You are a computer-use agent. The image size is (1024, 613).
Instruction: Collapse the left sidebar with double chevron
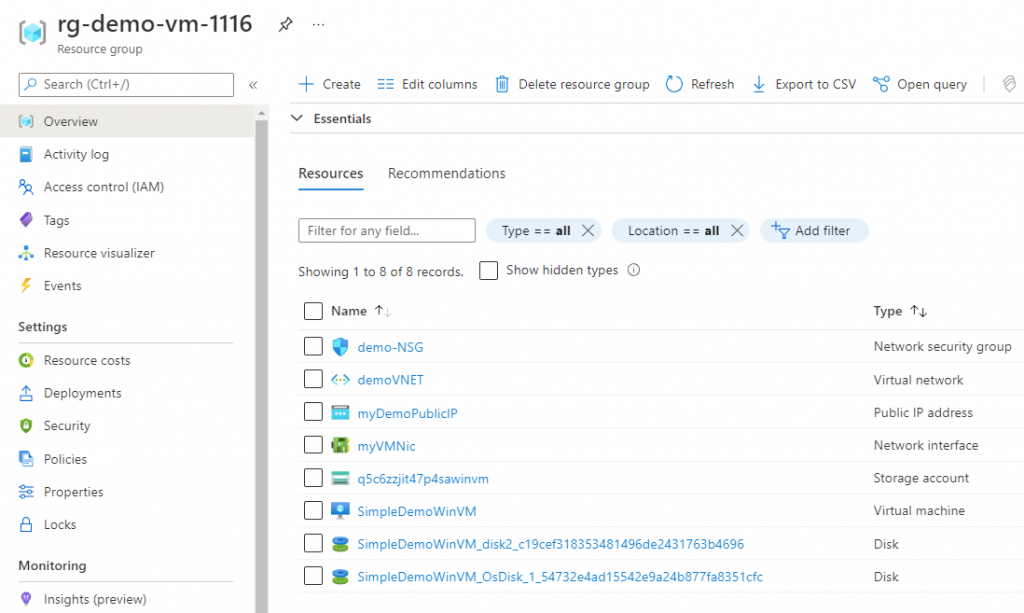click(x=253, y=85)
